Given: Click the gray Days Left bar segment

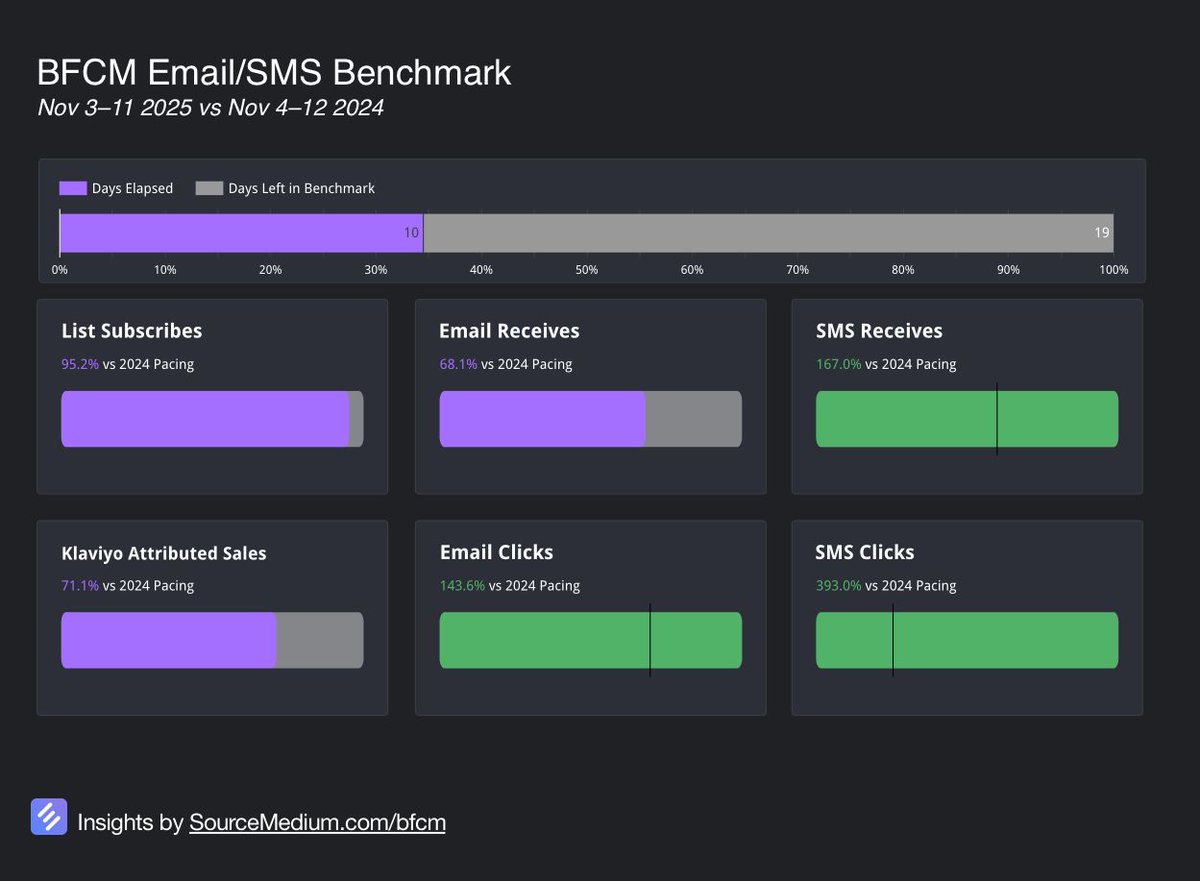Looking at the screenshot, I should pyautogui.click(x=769, y=232).
